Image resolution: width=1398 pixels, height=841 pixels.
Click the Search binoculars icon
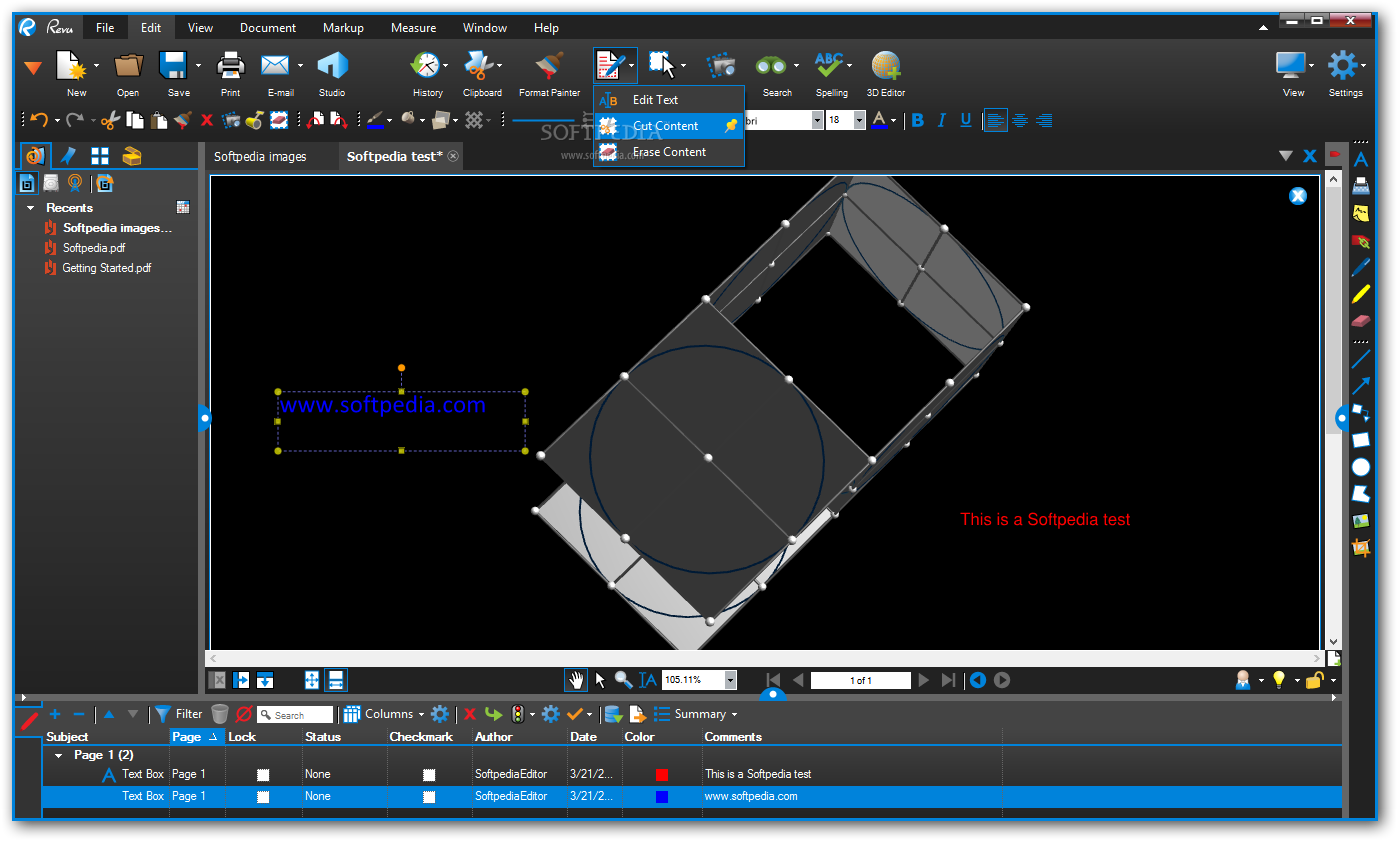[771, 66]
